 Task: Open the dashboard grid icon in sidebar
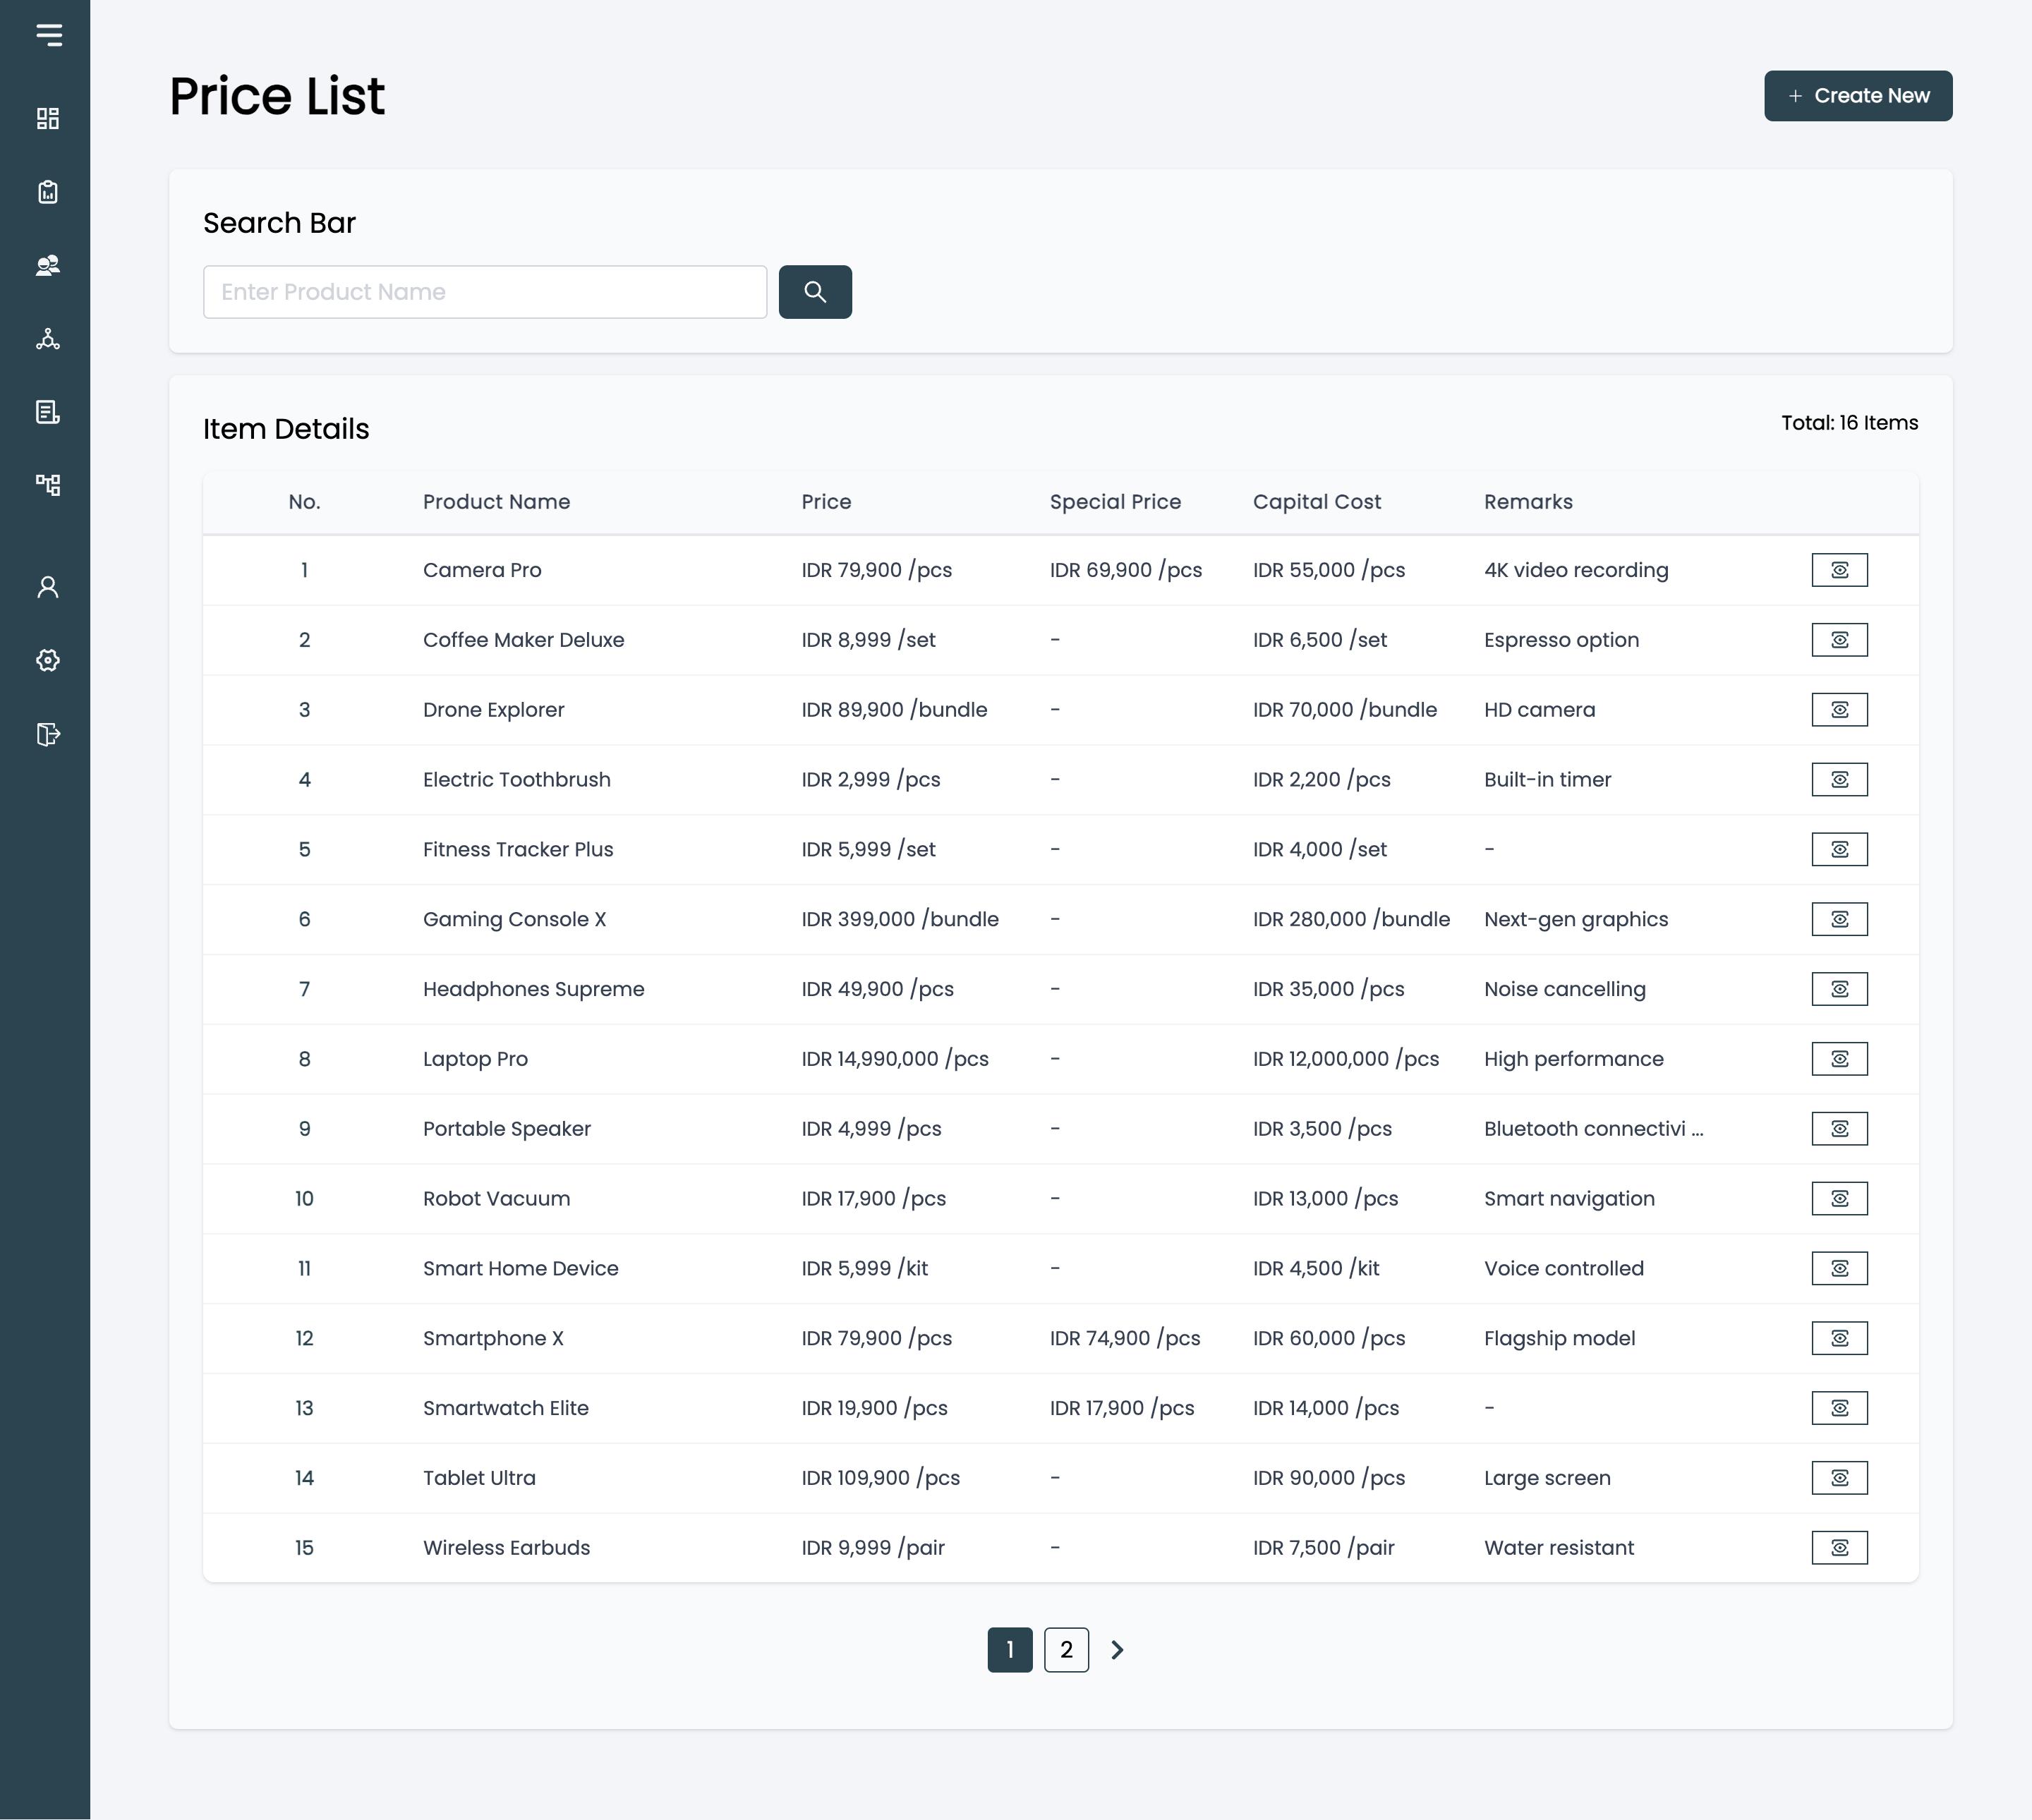(x=48, y=119)
